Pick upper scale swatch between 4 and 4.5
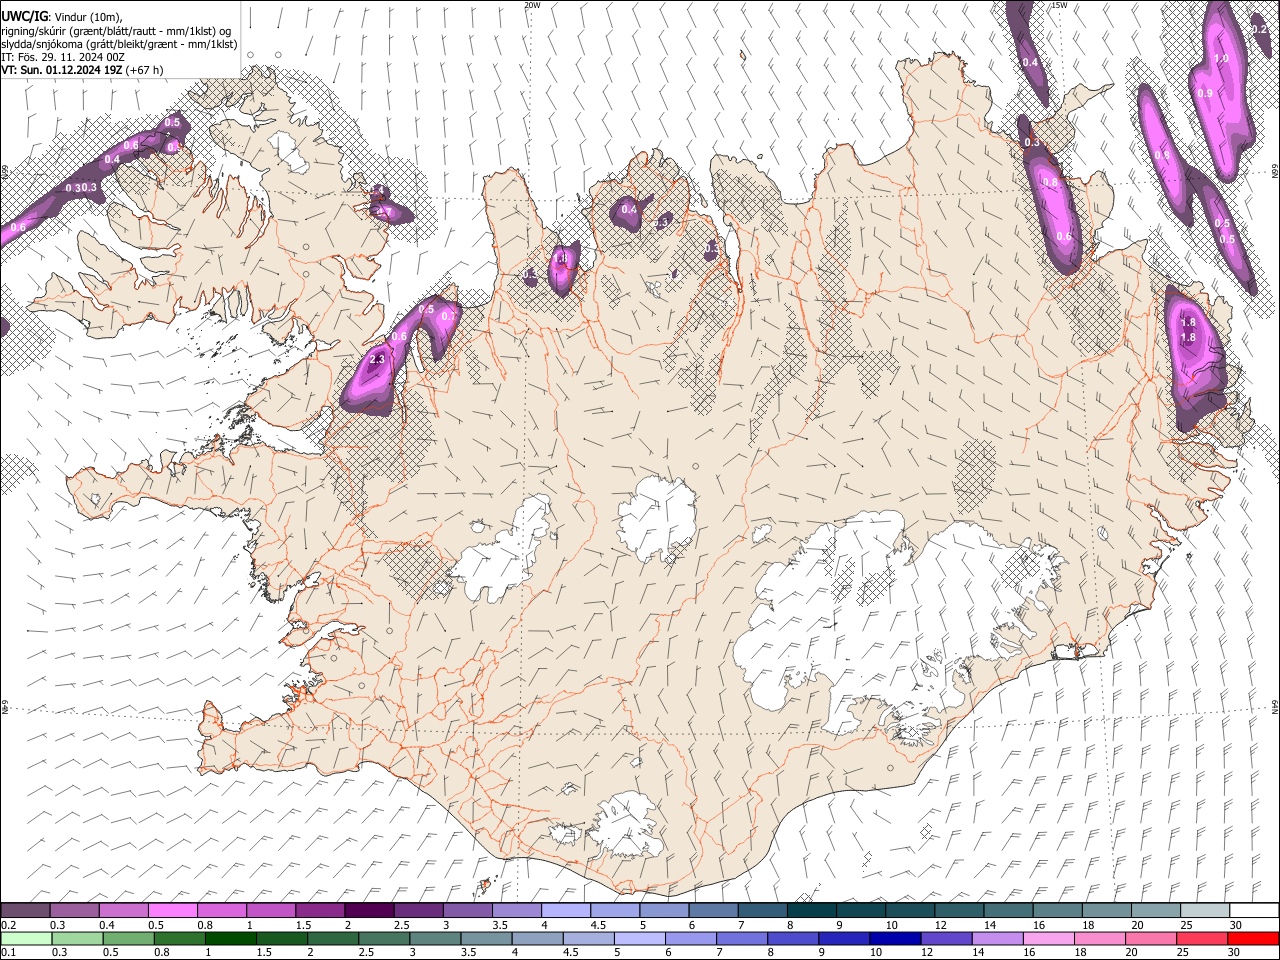The width and height of the screenshot is (1280, 960). [x=565, y=910]
